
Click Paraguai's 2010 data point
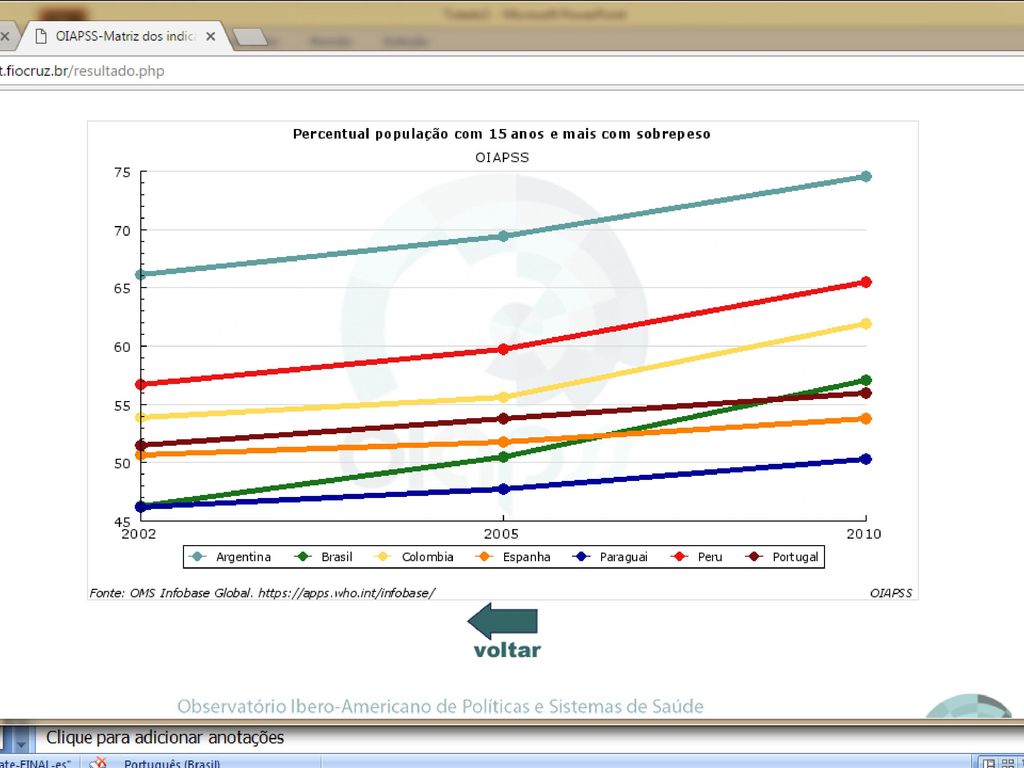(866, 459)
